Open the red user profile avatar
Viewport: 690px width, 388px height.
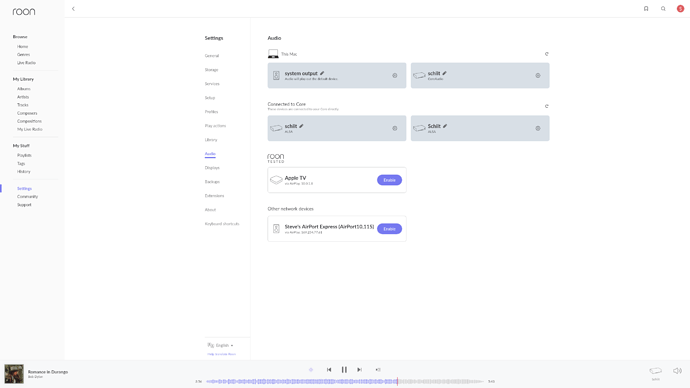[x=680, y=9]
